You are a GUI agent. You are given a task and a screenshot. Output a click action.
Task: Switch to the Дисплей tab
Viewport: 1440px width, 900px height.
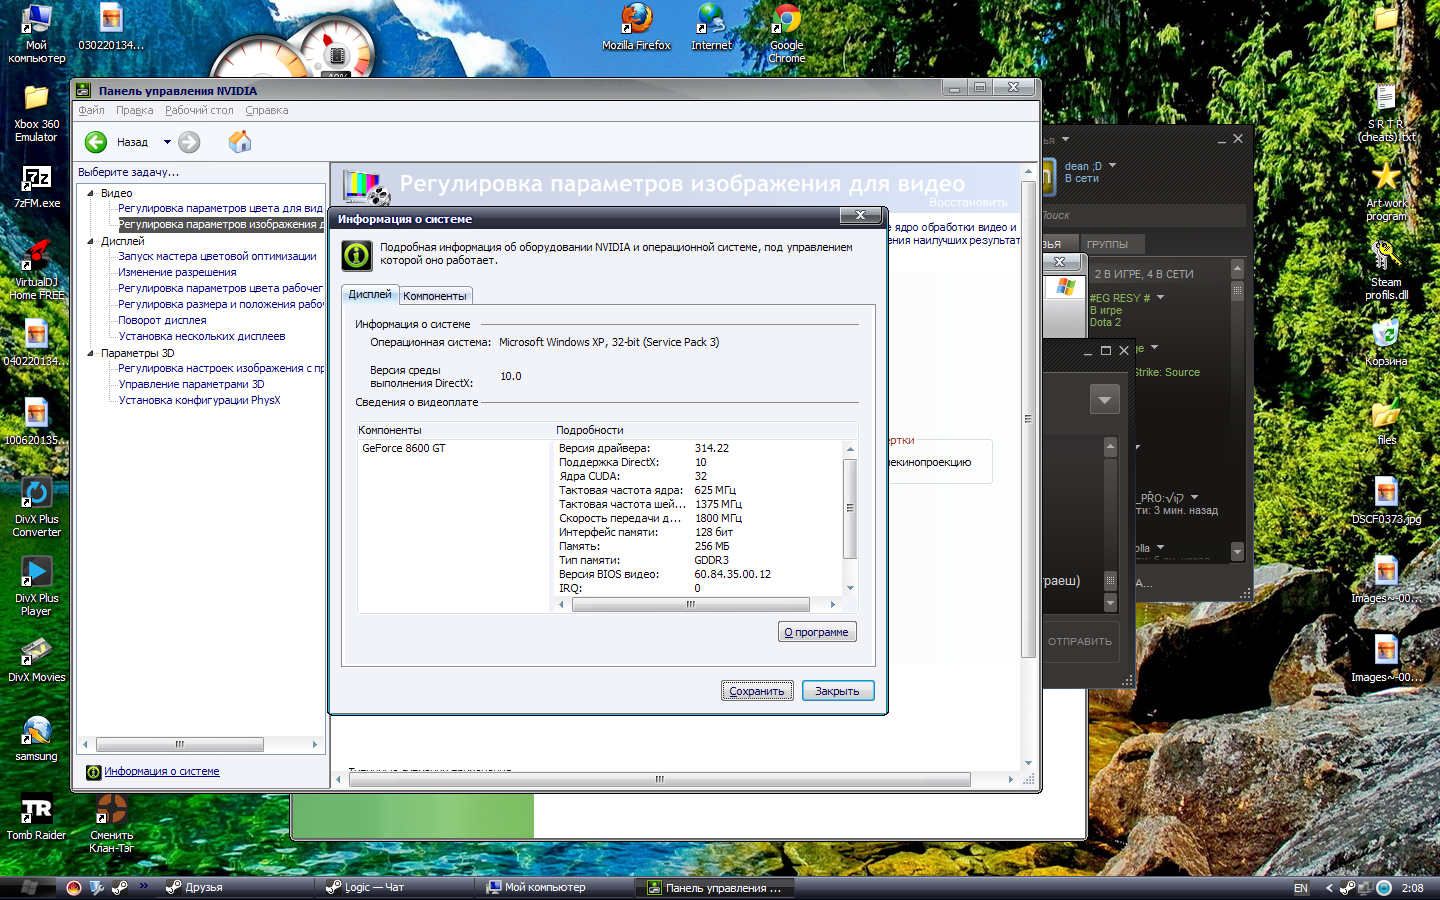tap(370, 294)
